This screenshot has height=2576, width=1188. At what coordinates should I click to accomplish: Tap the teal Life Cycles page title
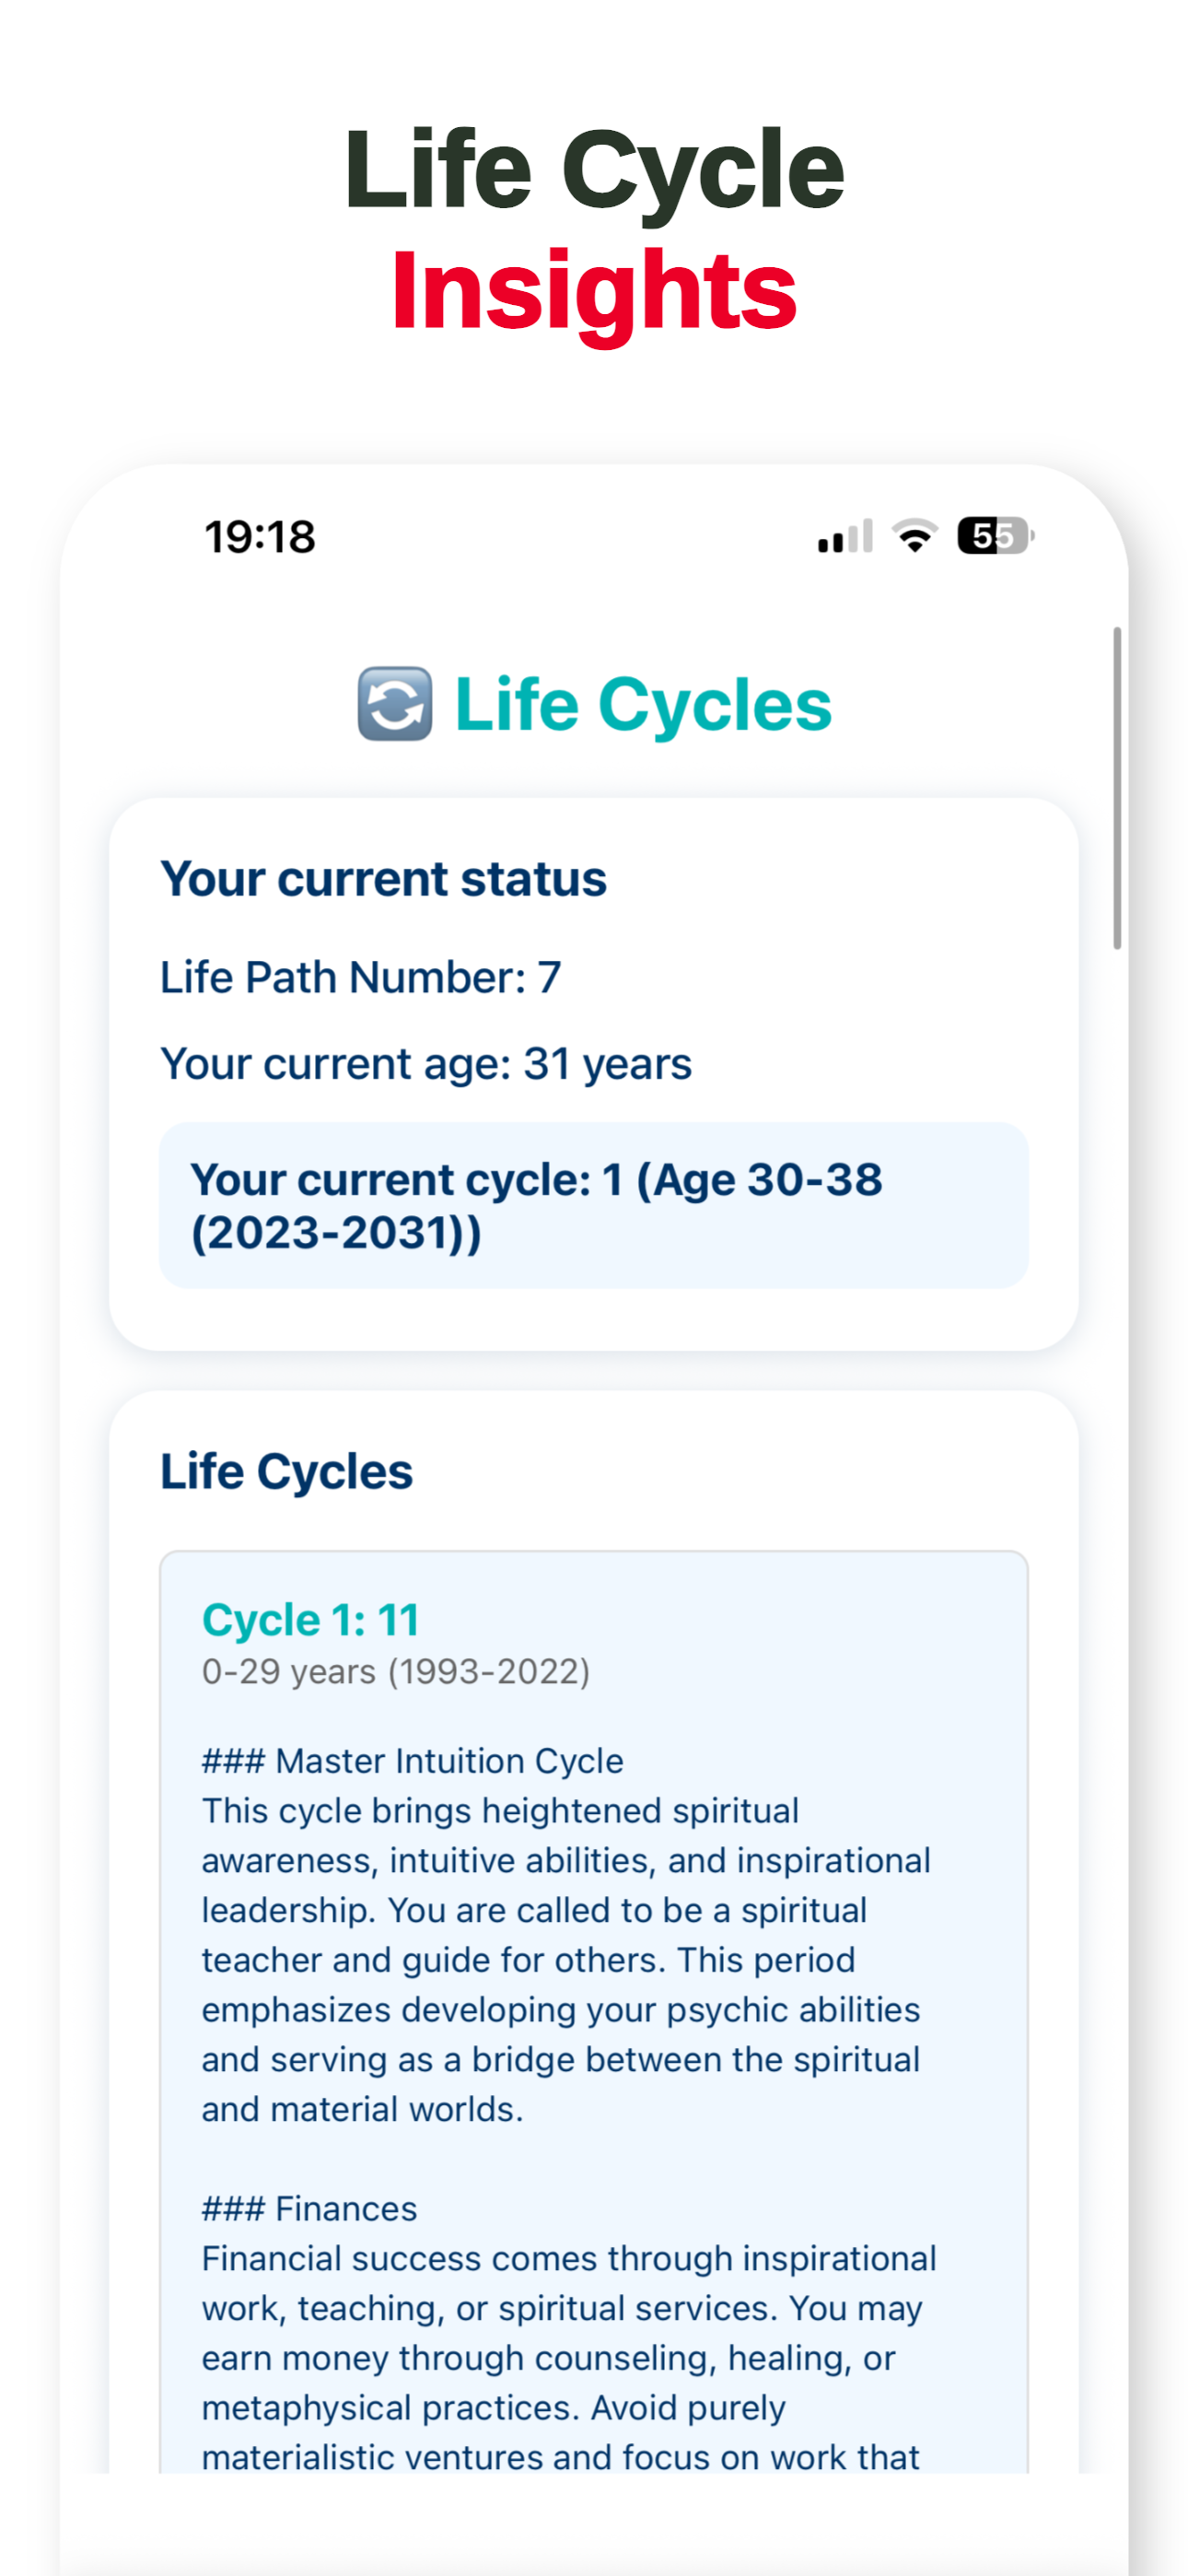pyautogui.click(x=643, y=705)
